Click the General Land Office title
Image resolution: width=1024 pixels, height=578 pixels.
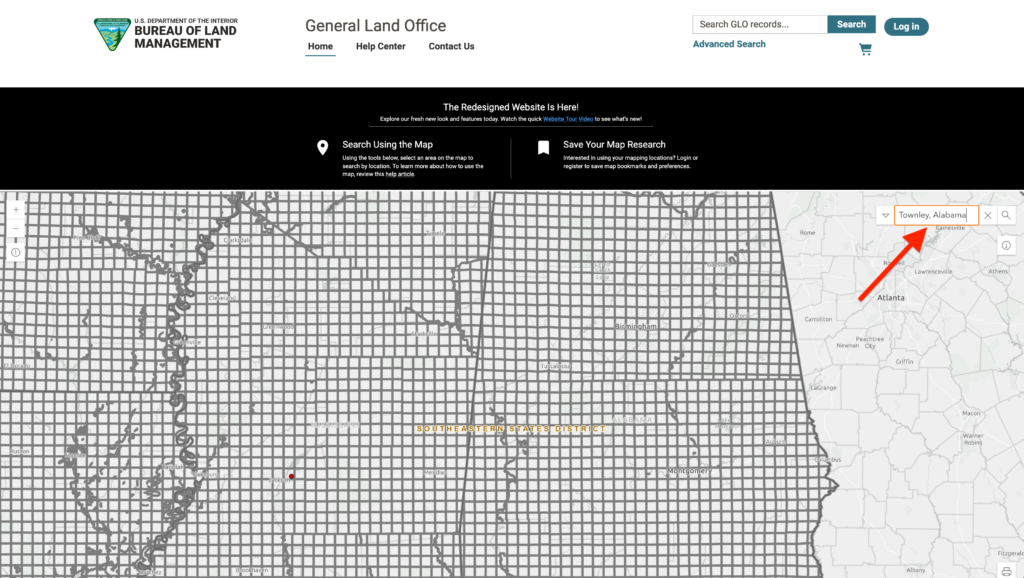pos(376,25)
